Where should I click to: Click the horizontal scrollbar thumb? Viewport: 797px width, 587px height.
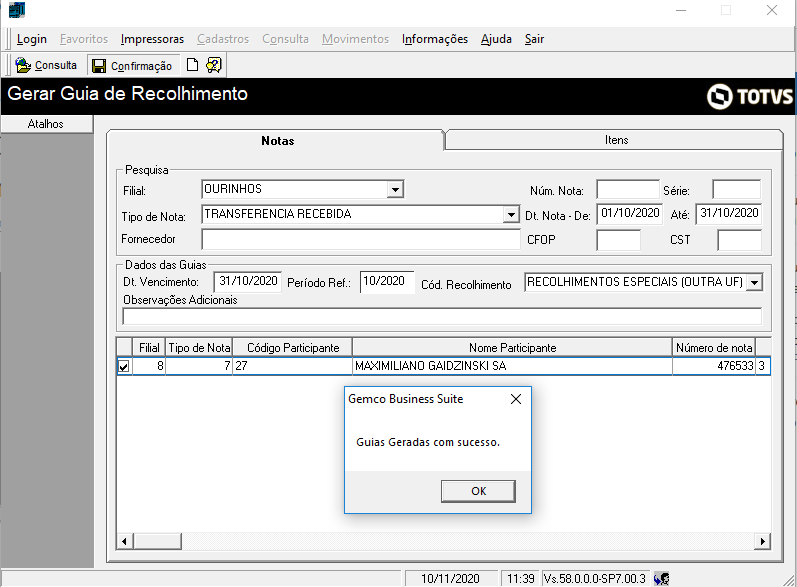(x=158, y=541)
